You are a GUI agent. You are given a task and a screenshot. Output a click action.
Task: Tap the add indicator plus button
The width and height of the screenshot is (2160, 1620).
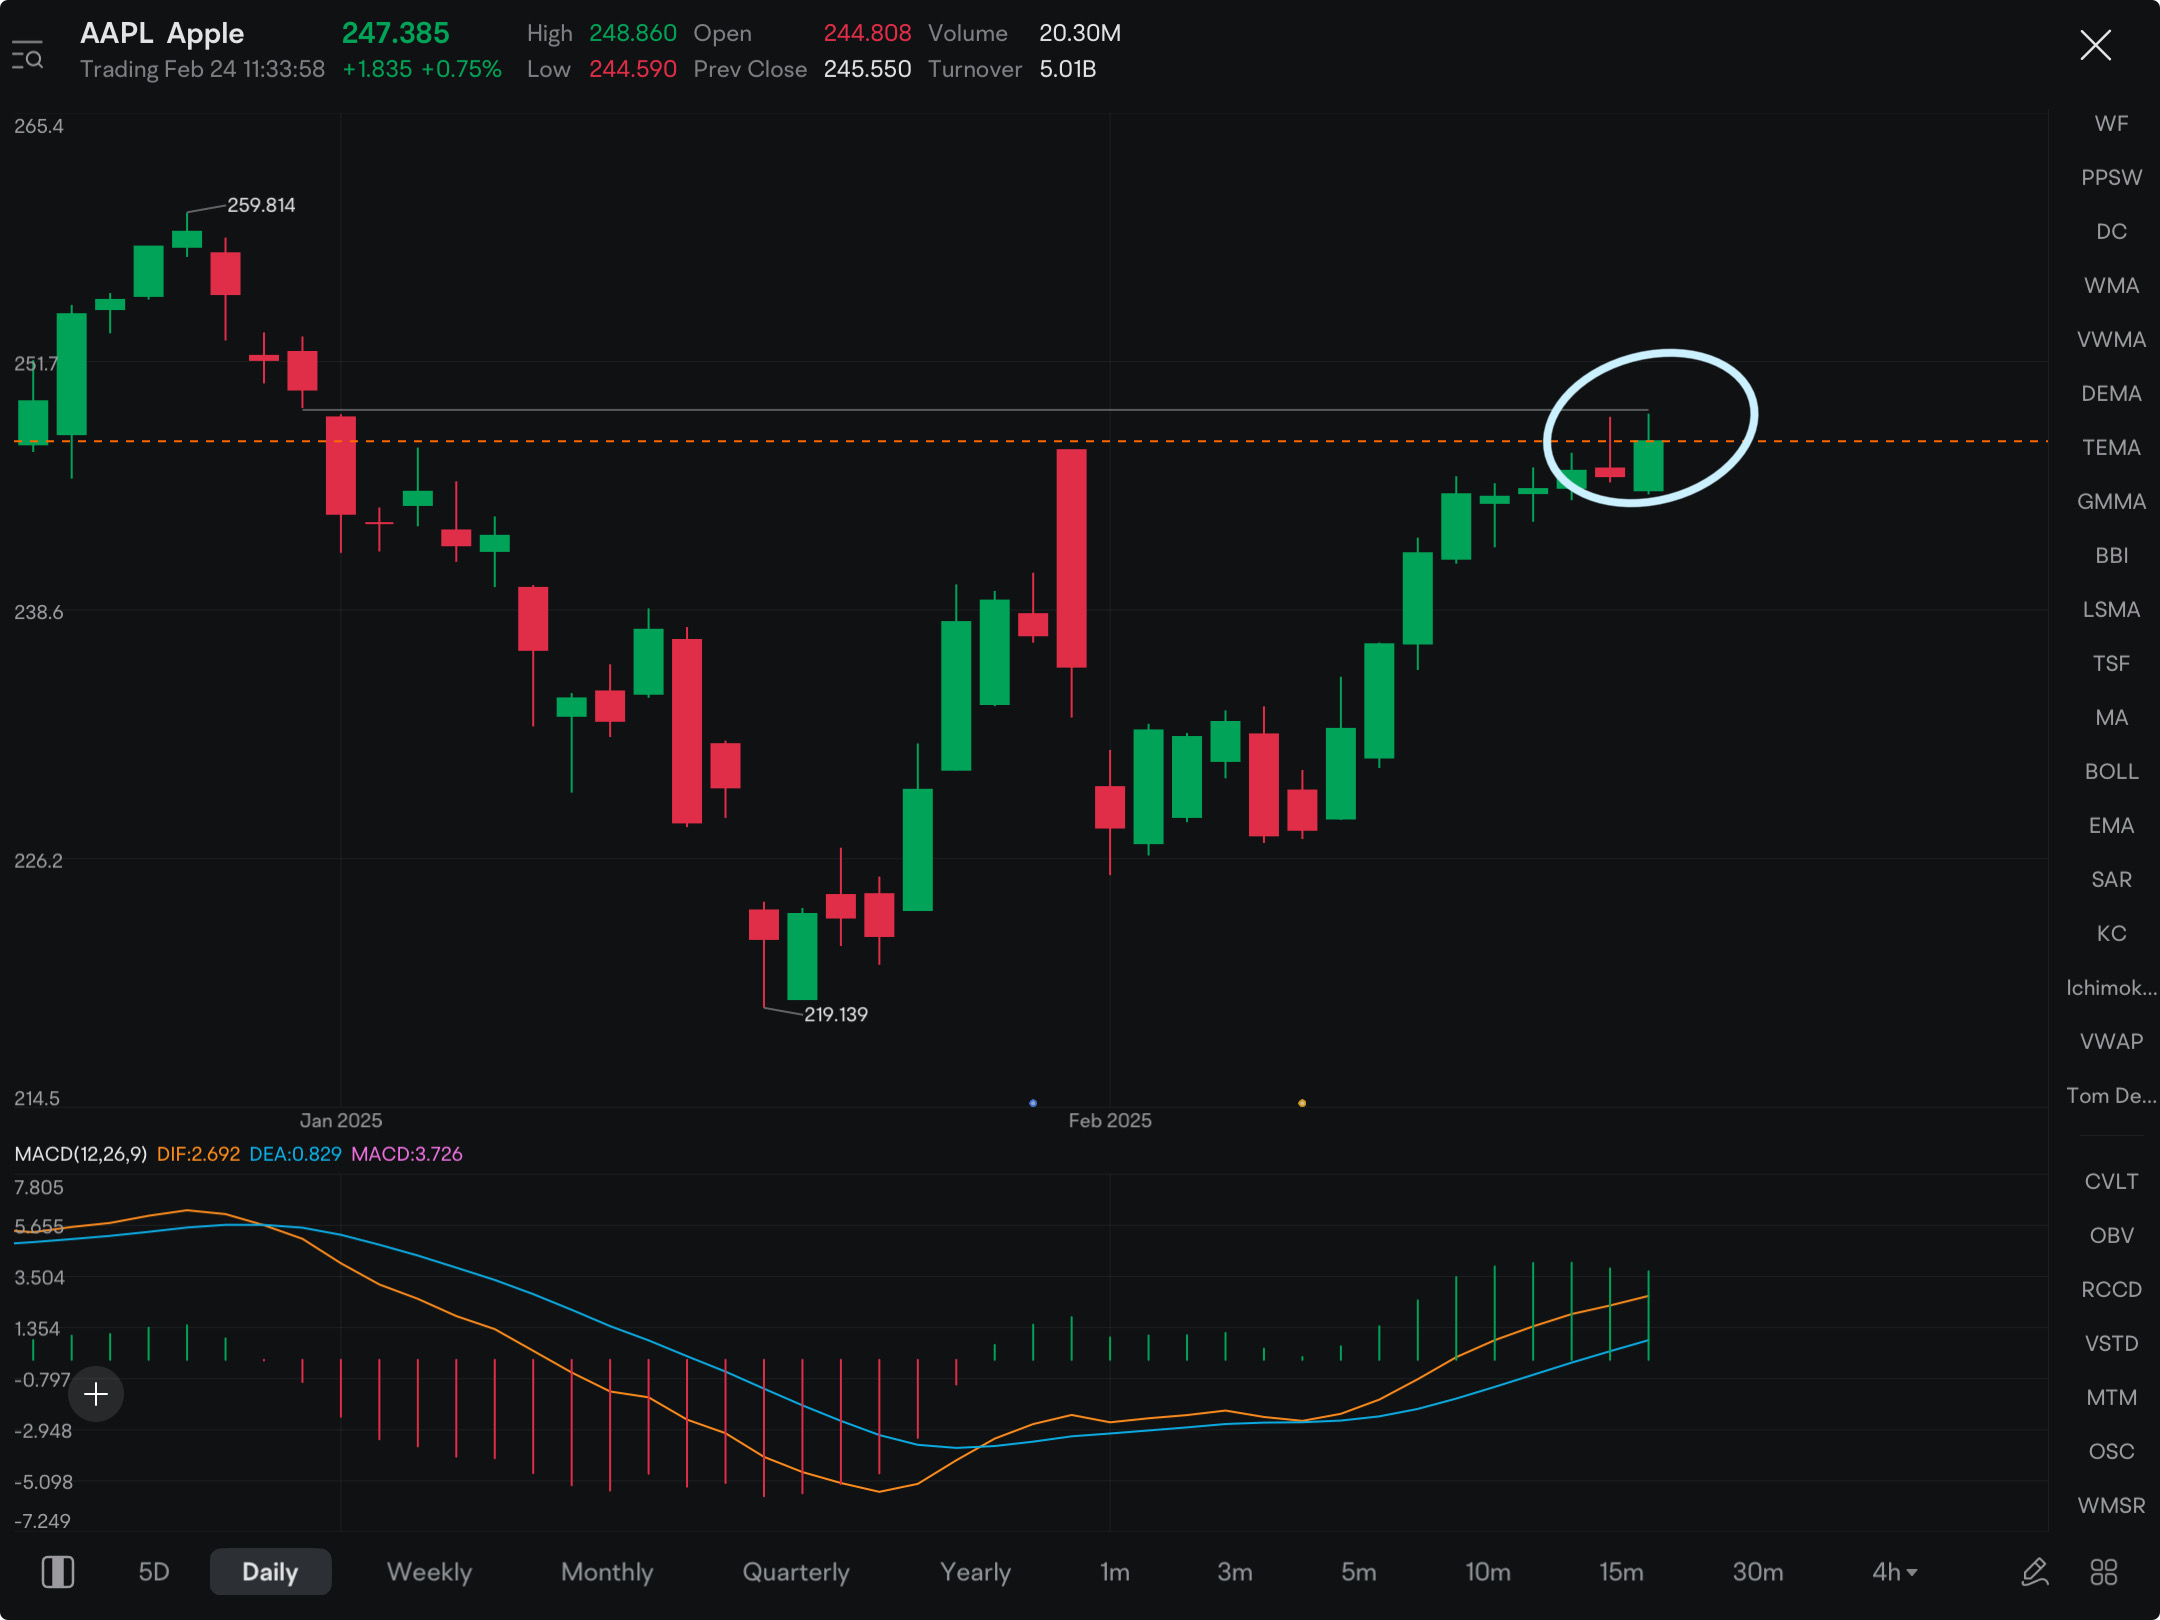tap(96, 1393)
